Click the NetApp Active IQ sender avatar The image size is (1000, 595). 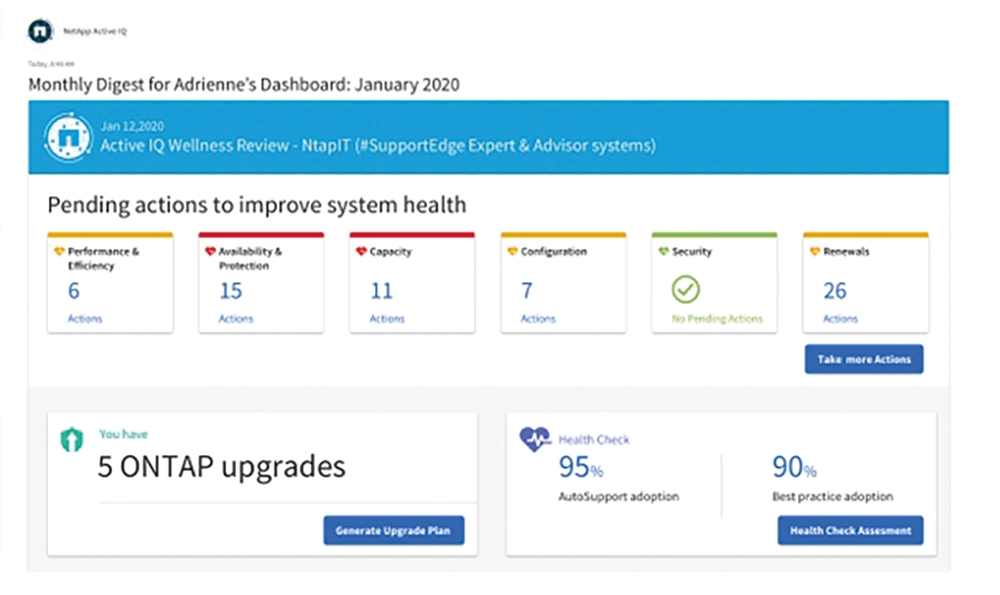[40, 31]
